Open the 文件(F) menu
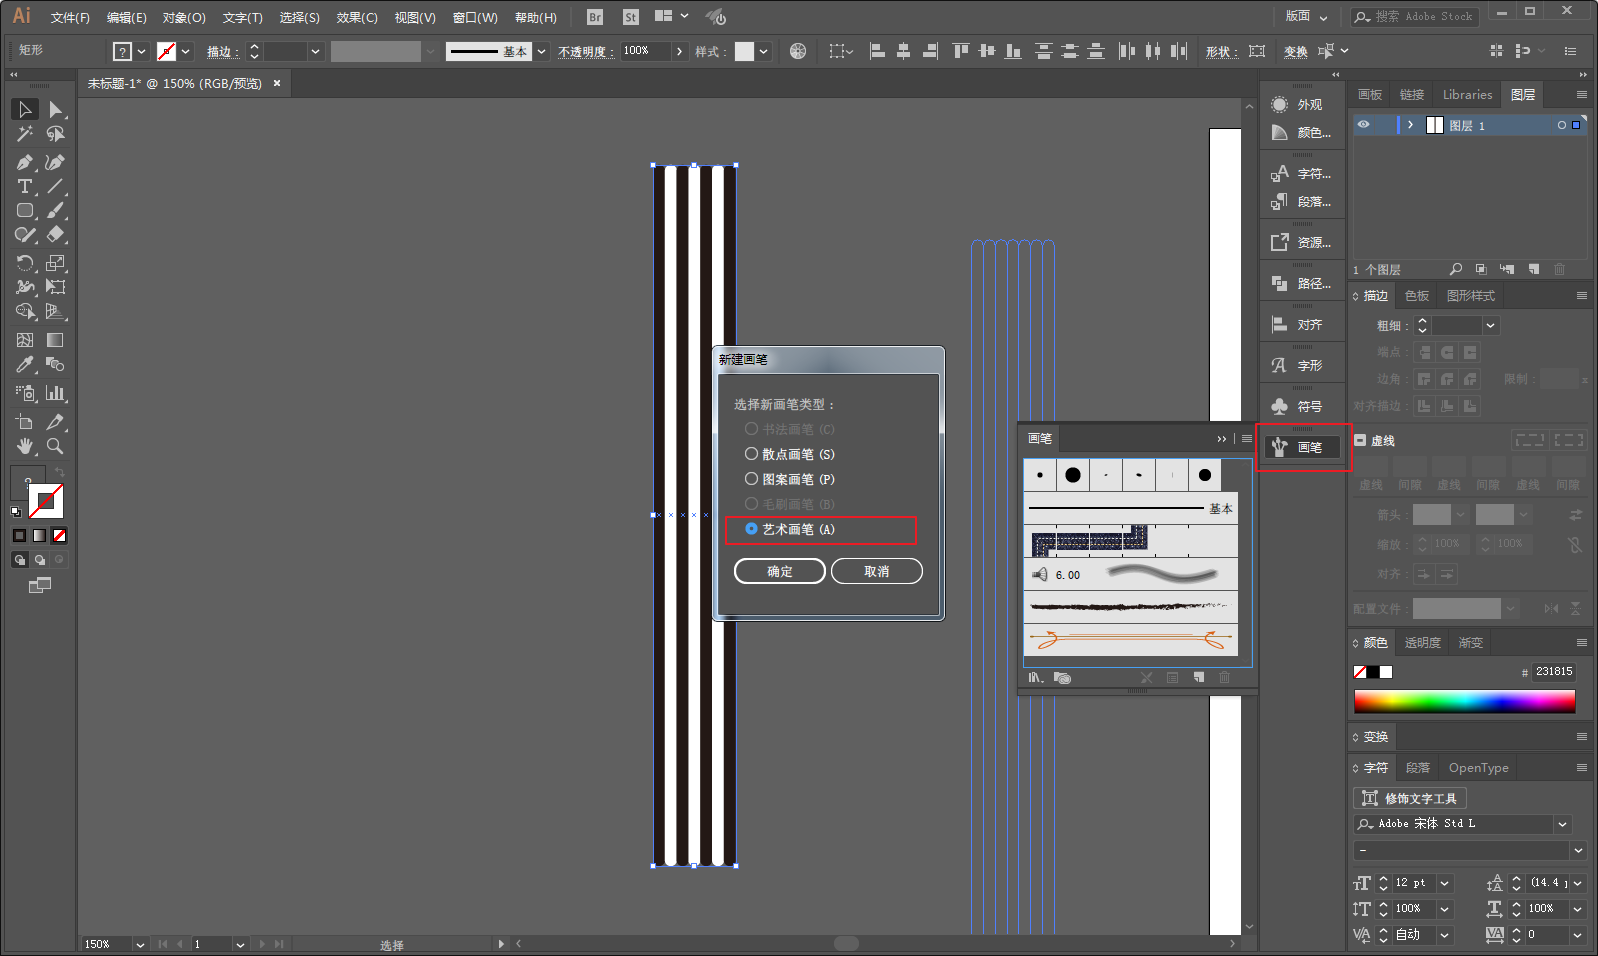Image resolution: width=1598 pixels, height=956 pixels. pos(70,17)
